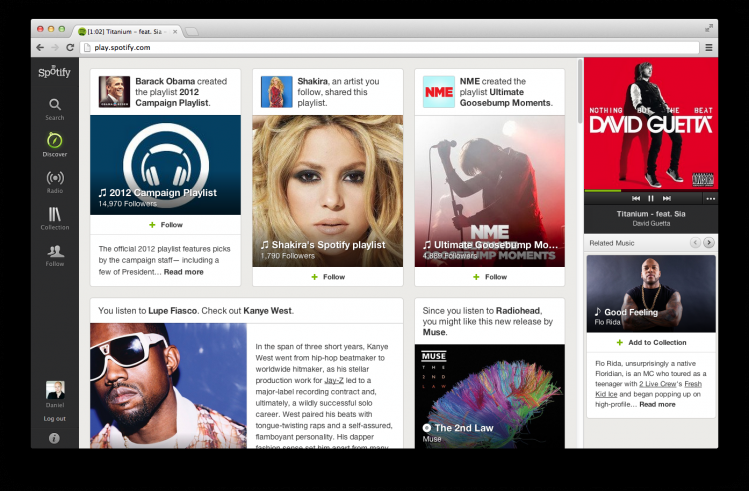Open Search in the Spotify sidebar
Viewport: 749px width, 491px height.
[54, 109]
